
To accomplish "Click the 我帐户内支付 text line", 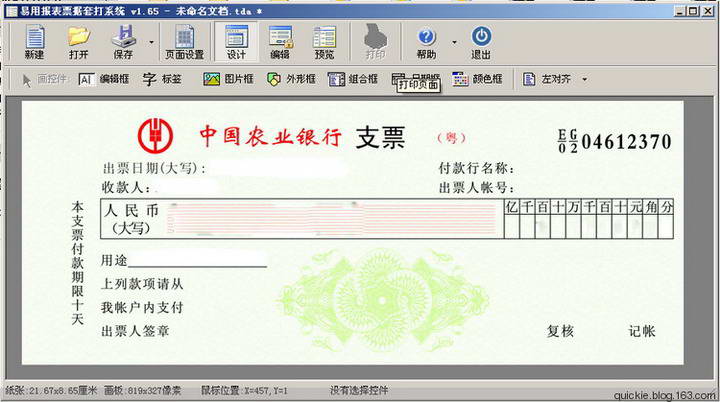I will click(142, 307).
